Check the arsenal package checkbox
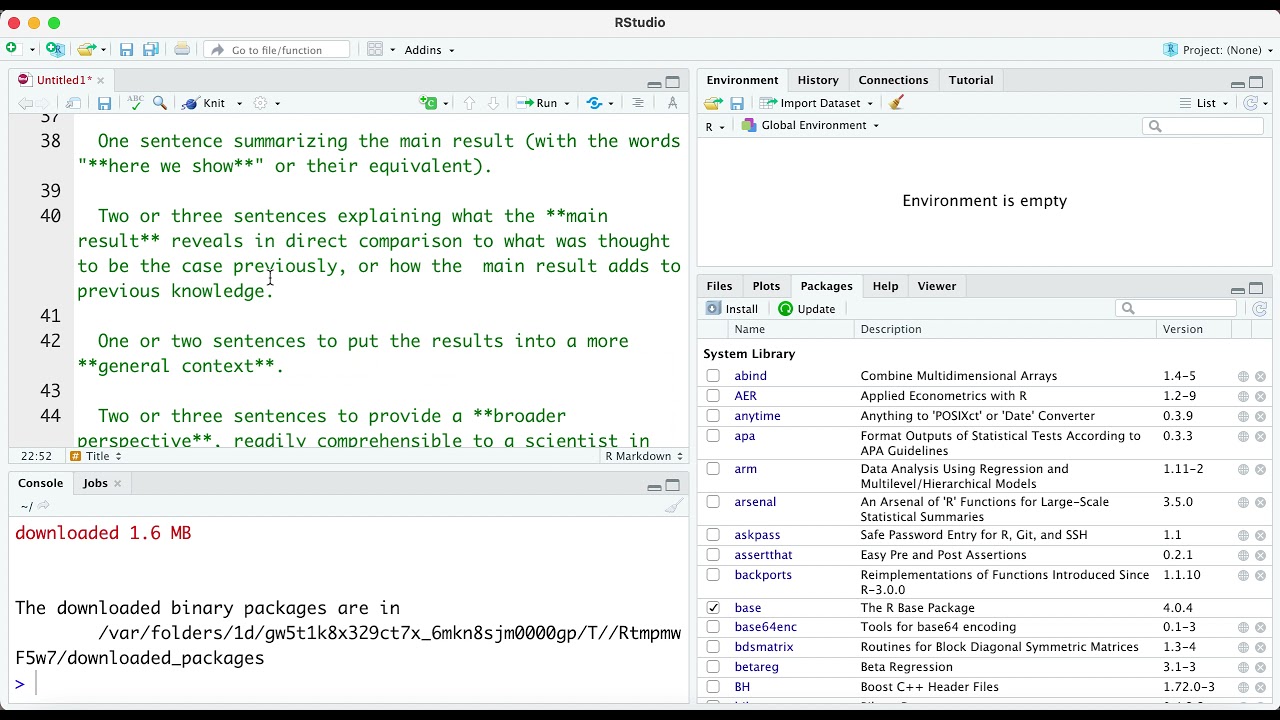1280x720 pixels. click(713, 502)
